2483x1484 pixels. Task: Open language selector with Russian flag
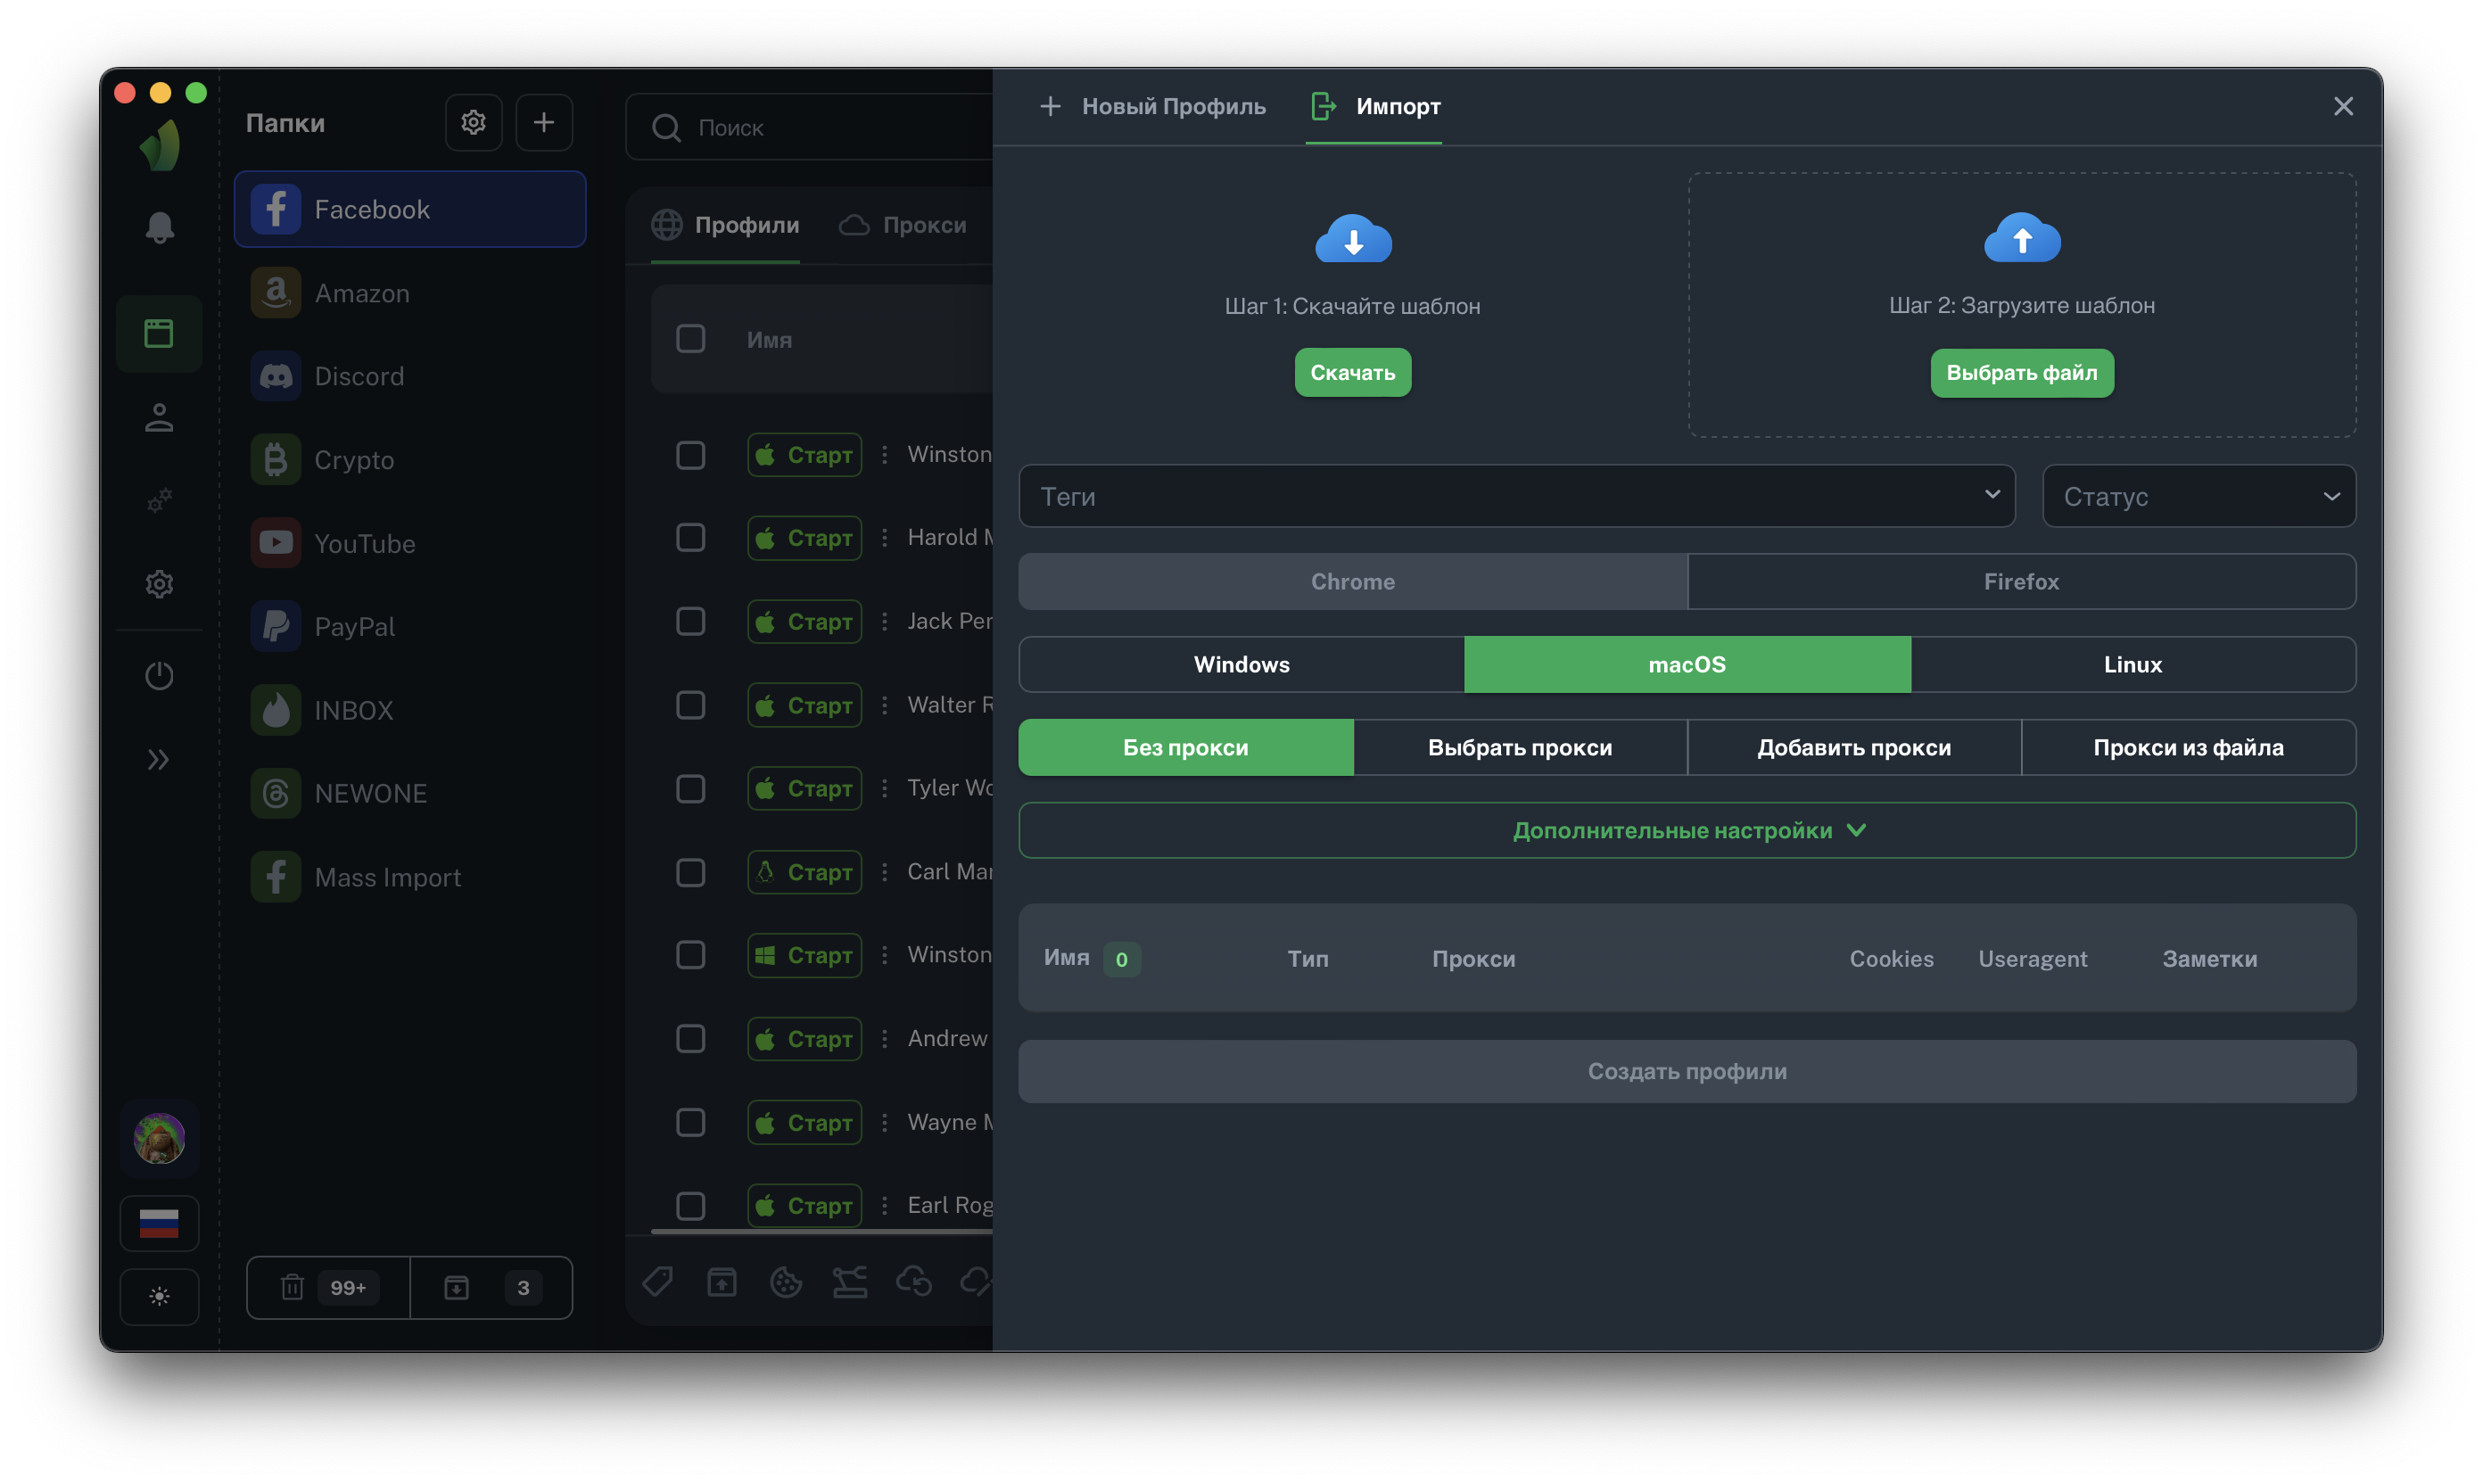tap(159, 1222)
